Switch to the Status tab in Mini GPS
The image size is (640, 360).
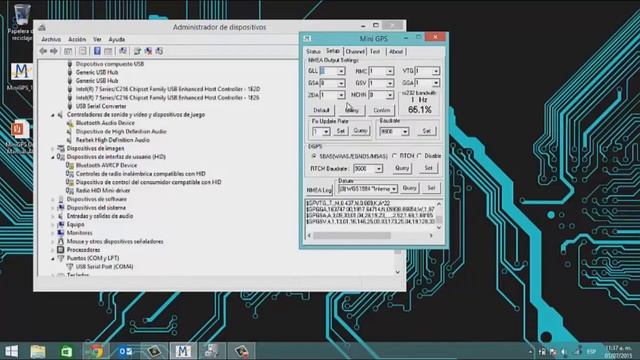313,52
